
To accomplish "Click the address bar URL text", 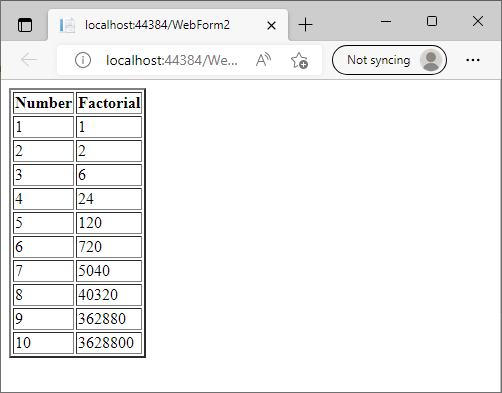I will pos(172,60).
